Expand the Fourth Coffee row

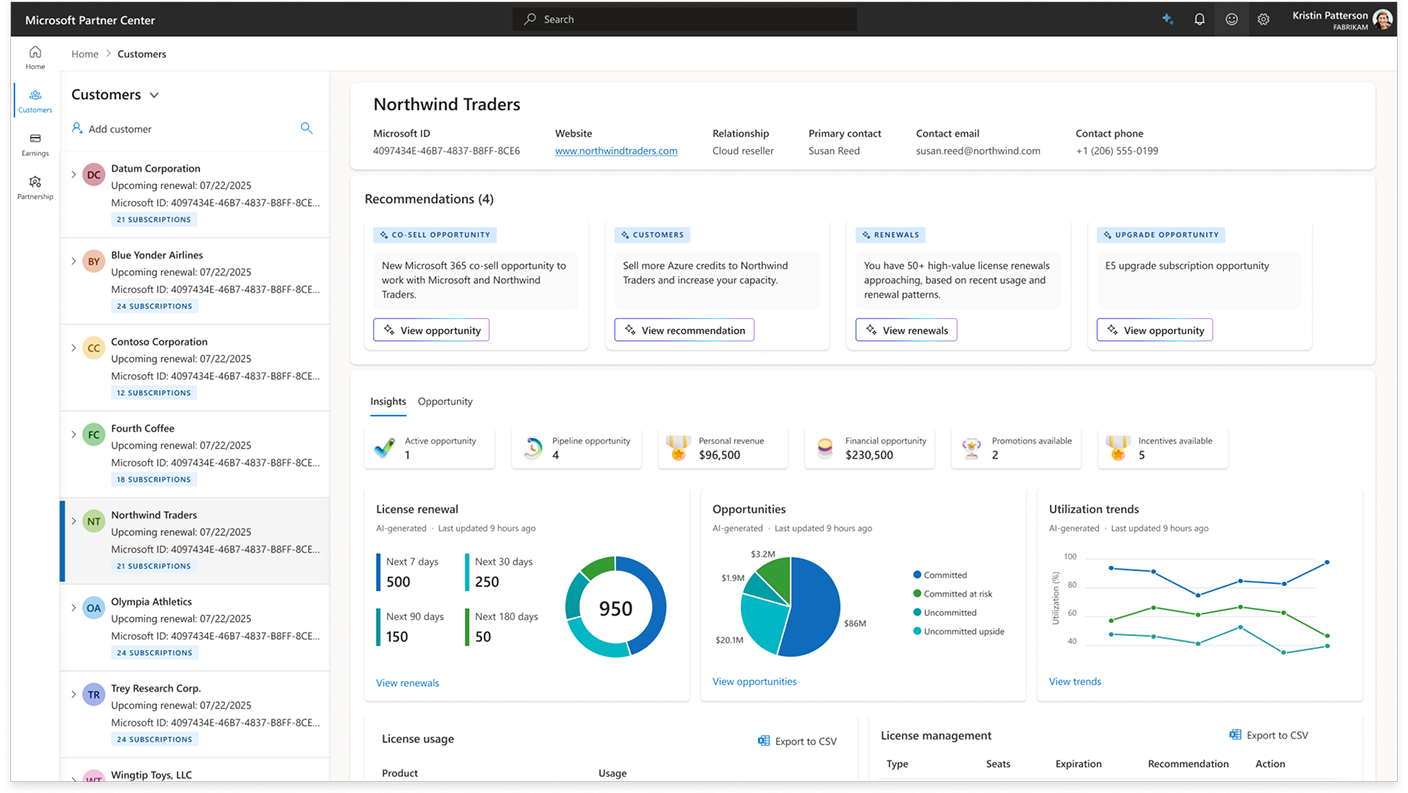[x=73, y=434]
